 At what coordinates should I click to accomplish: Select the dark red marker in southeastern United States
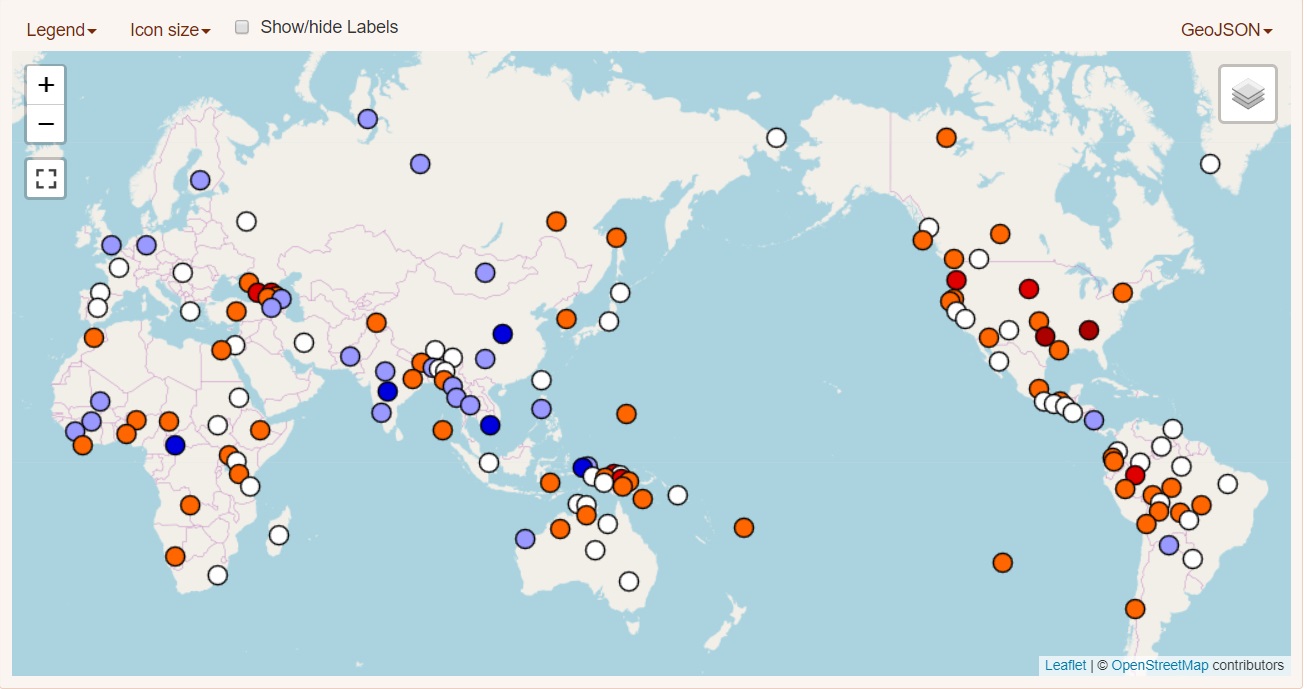pos(1089,331)
